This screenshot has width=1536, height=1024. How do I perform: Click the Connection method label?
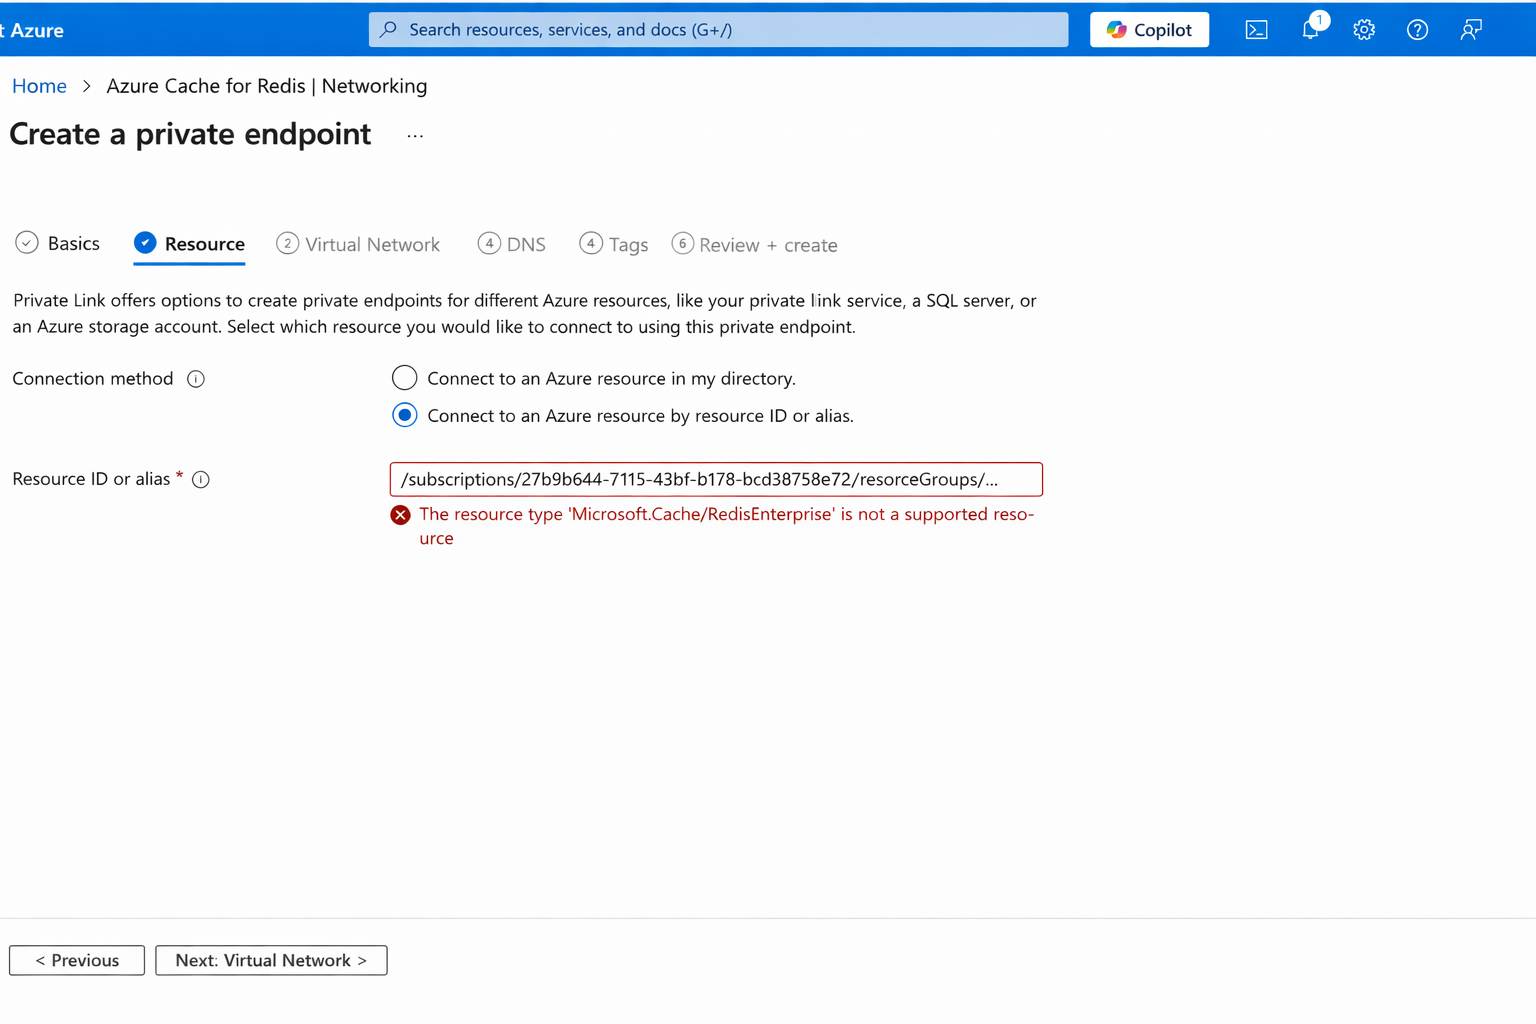(x=93, y=378)
